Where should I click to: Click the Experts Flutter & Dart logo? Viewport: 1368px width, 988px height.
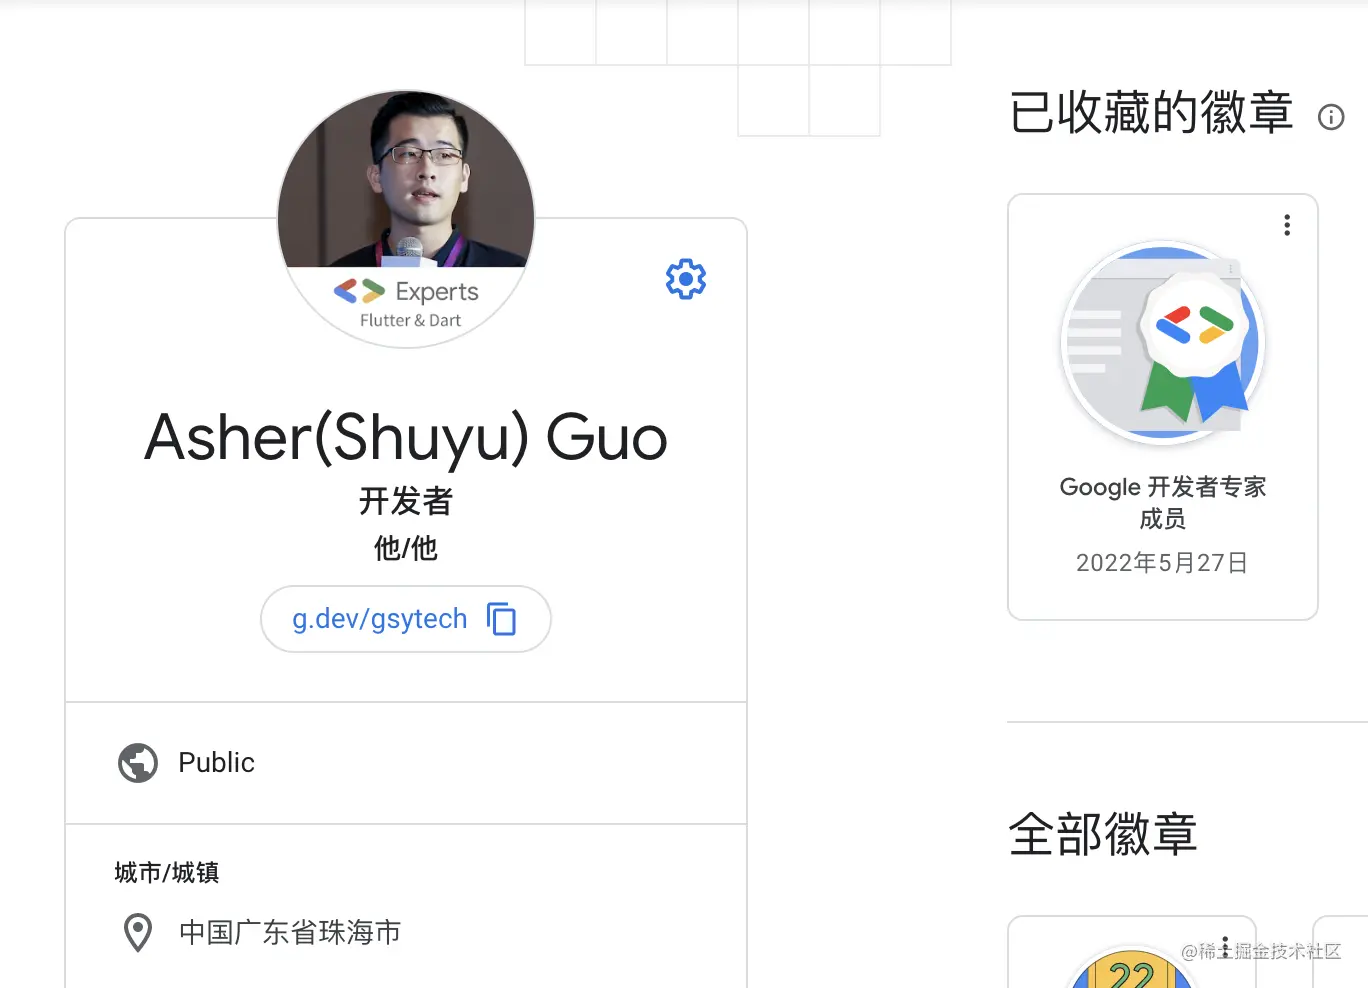(406, 304)
